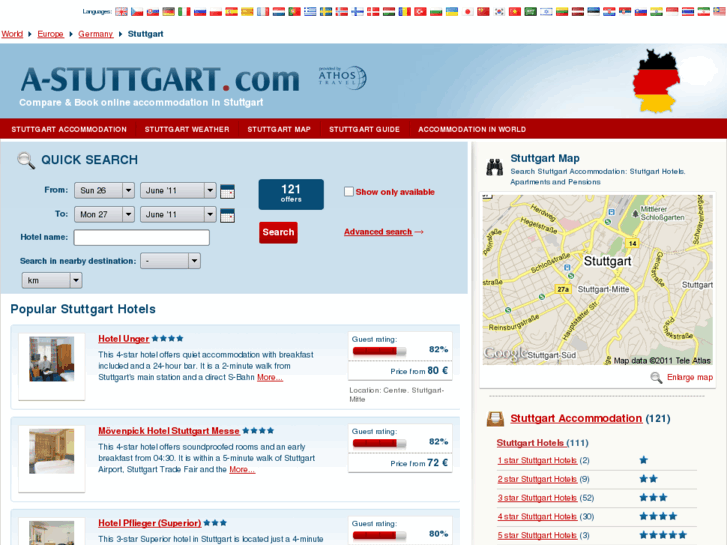The width and height of the screenshot is (727, 545).
Task: Click the Danish flag language icon
Action: (373, 12)
